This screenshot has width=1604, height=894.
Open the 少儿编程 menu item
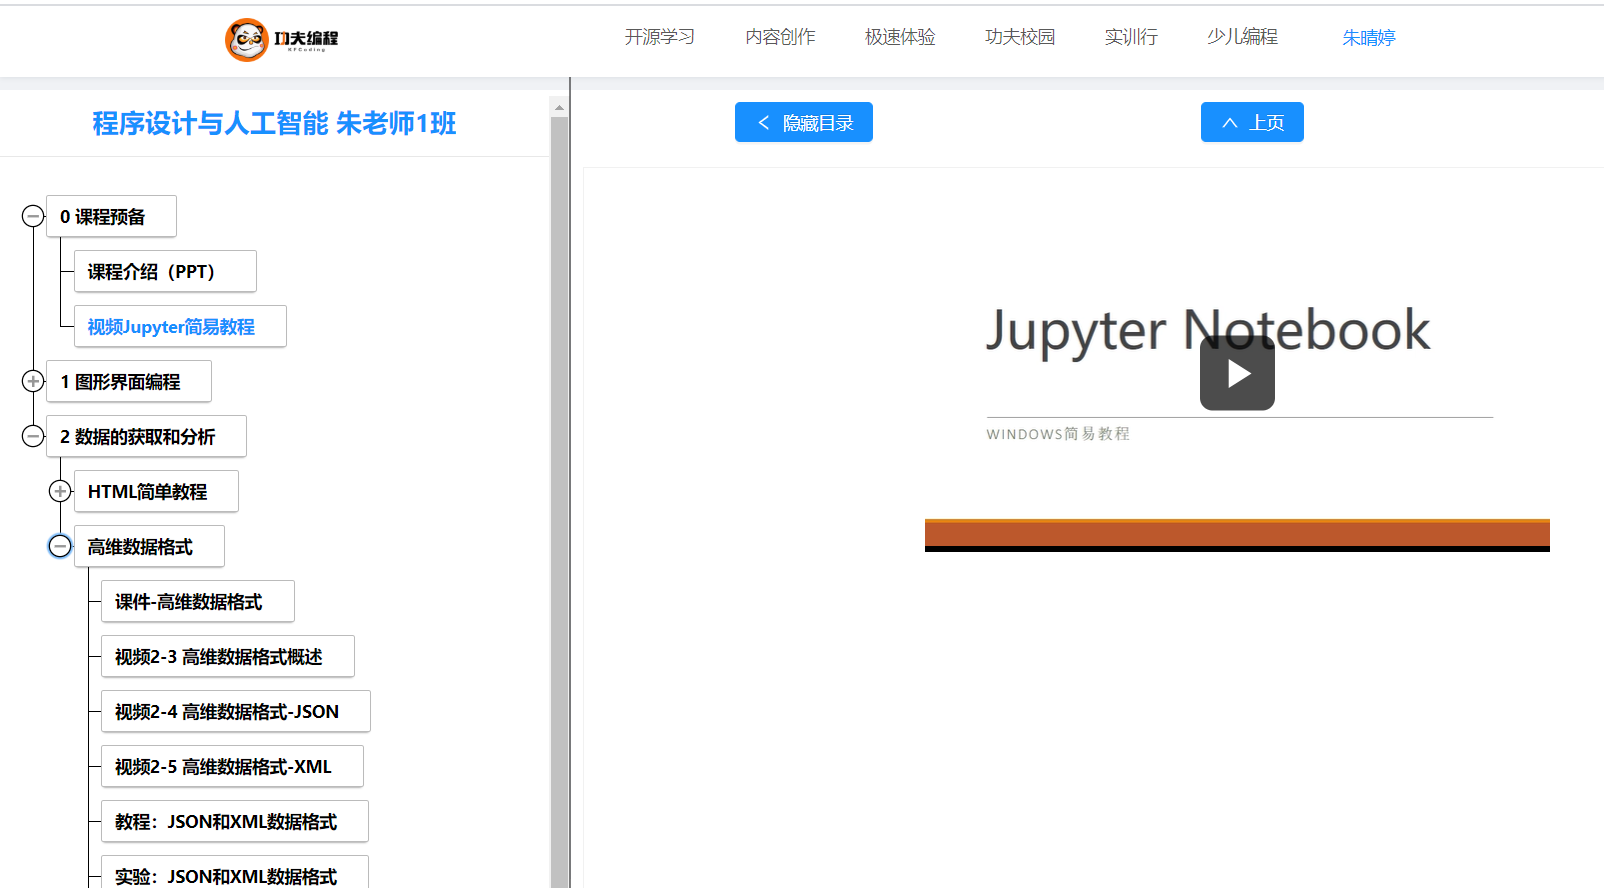coord(1242,37)
